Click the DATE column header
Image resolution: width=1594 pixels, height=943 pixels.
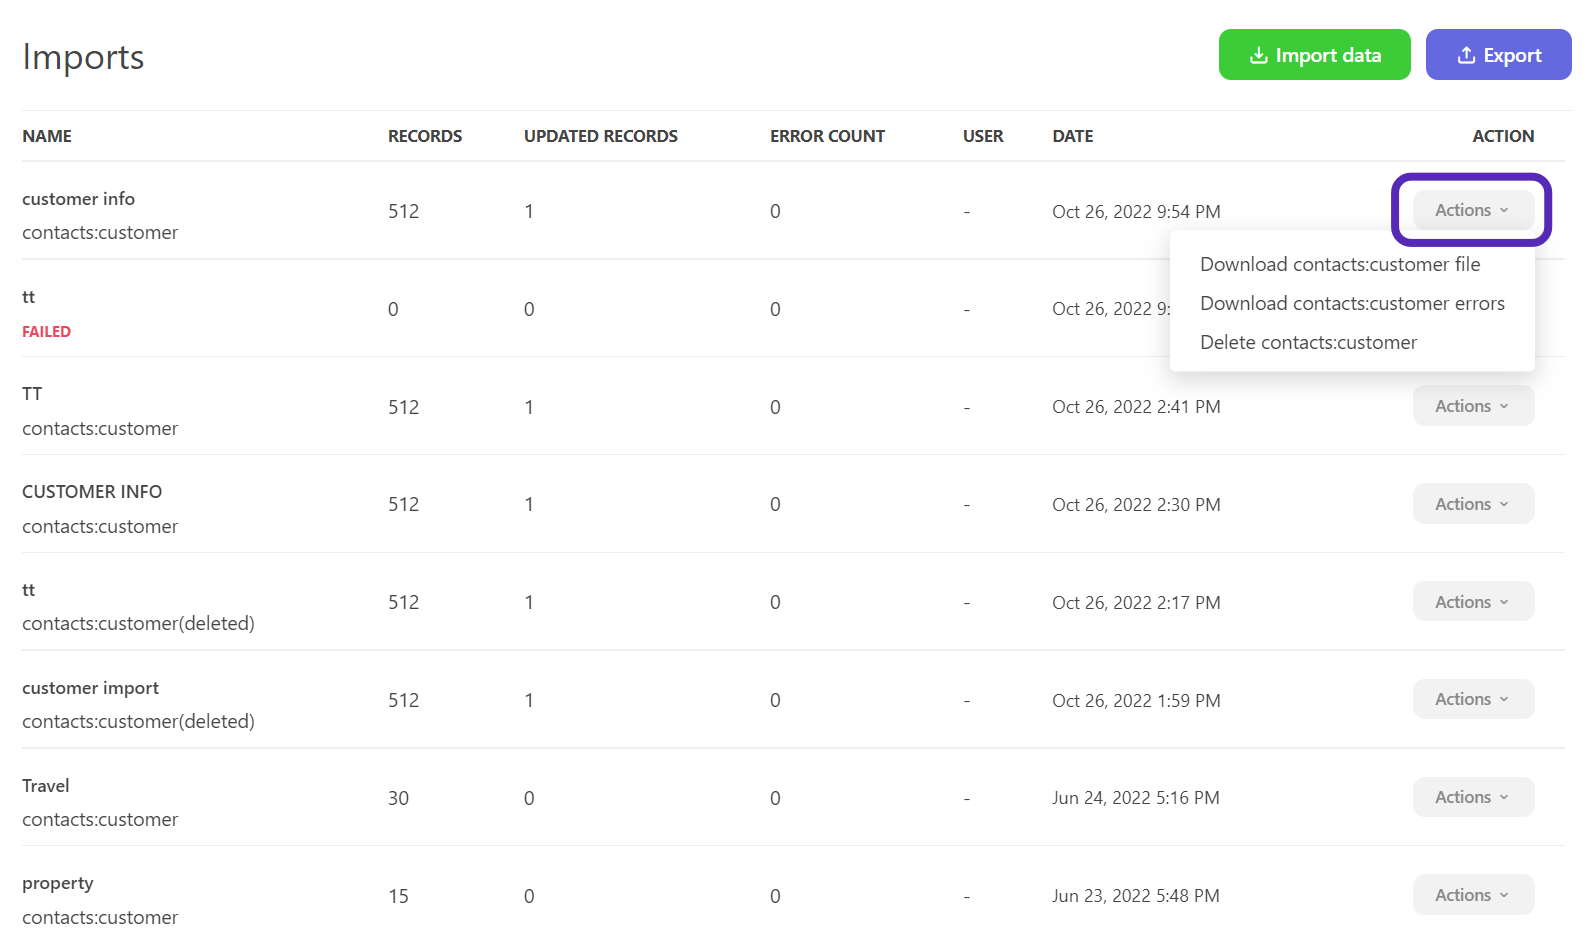click(1072, 136)
